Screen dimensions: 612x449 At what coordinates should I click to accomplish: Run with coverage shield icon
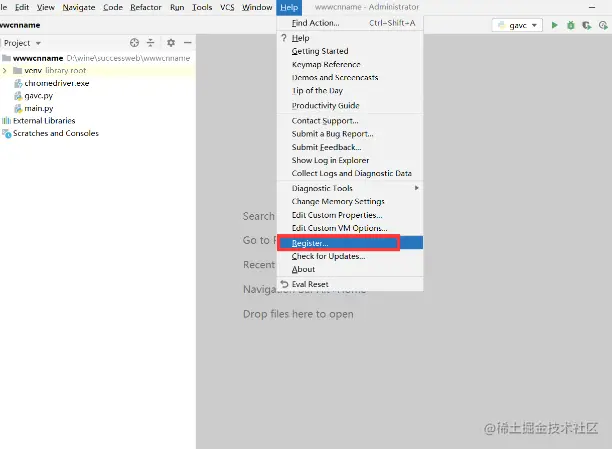tap(587, 25)
